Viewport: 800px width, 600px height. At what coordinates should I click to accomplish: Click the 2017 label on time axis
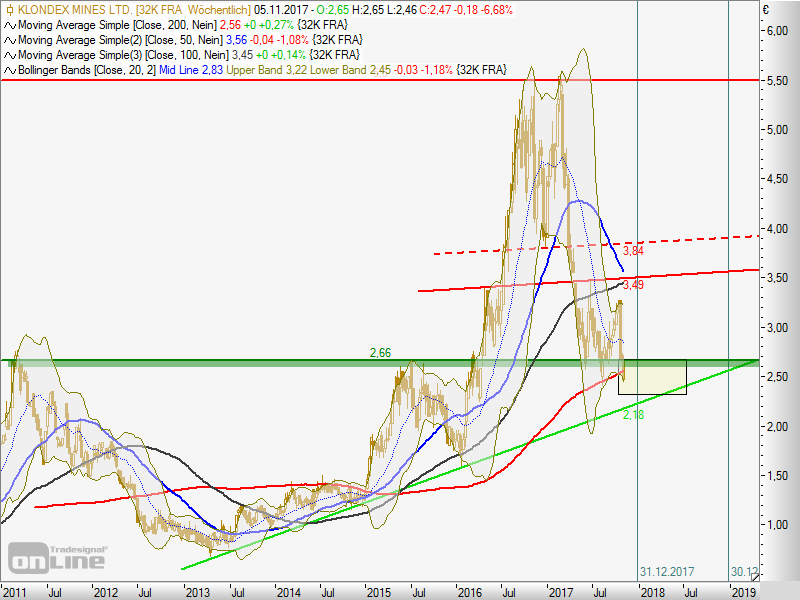(560, 592)
